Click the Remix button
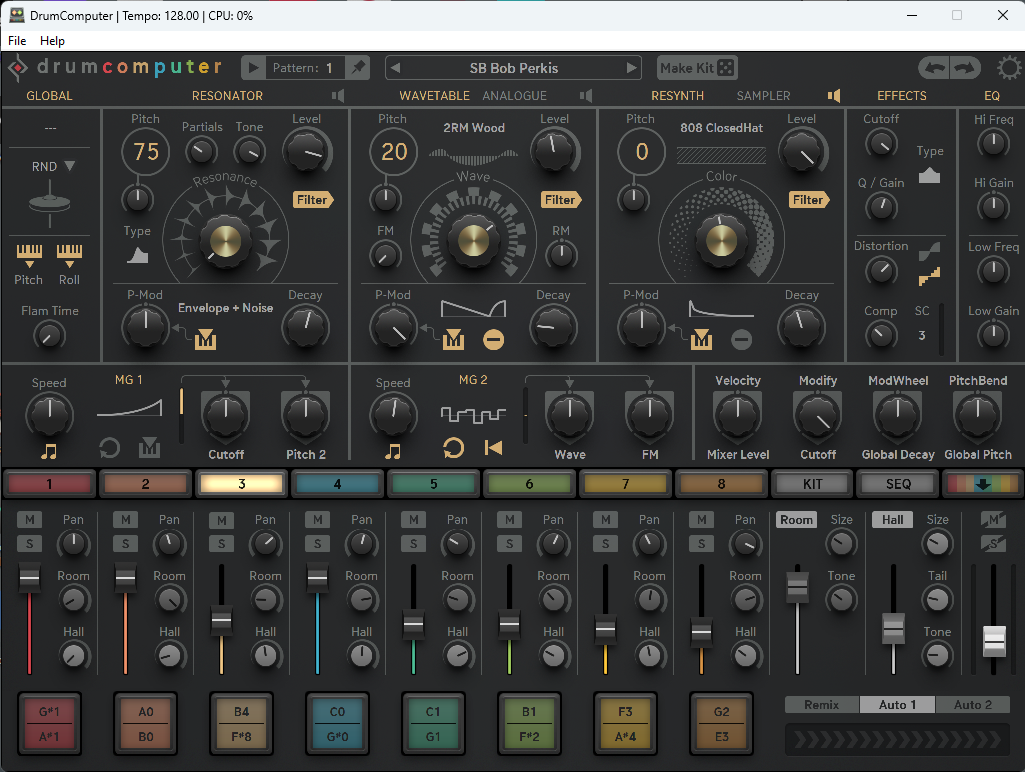 coord(822,705)
